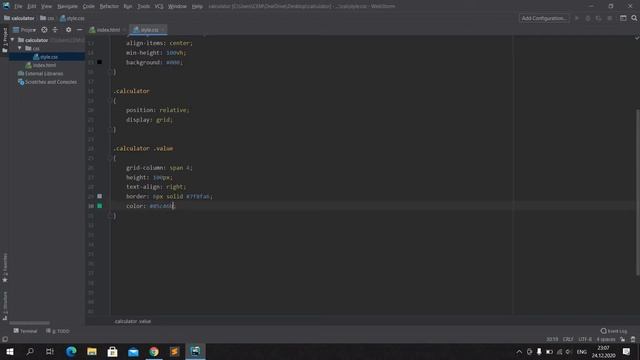Change indent setting 4 spaces in status bar
This screenshot has width=640, height=360.
click(606, 339)
